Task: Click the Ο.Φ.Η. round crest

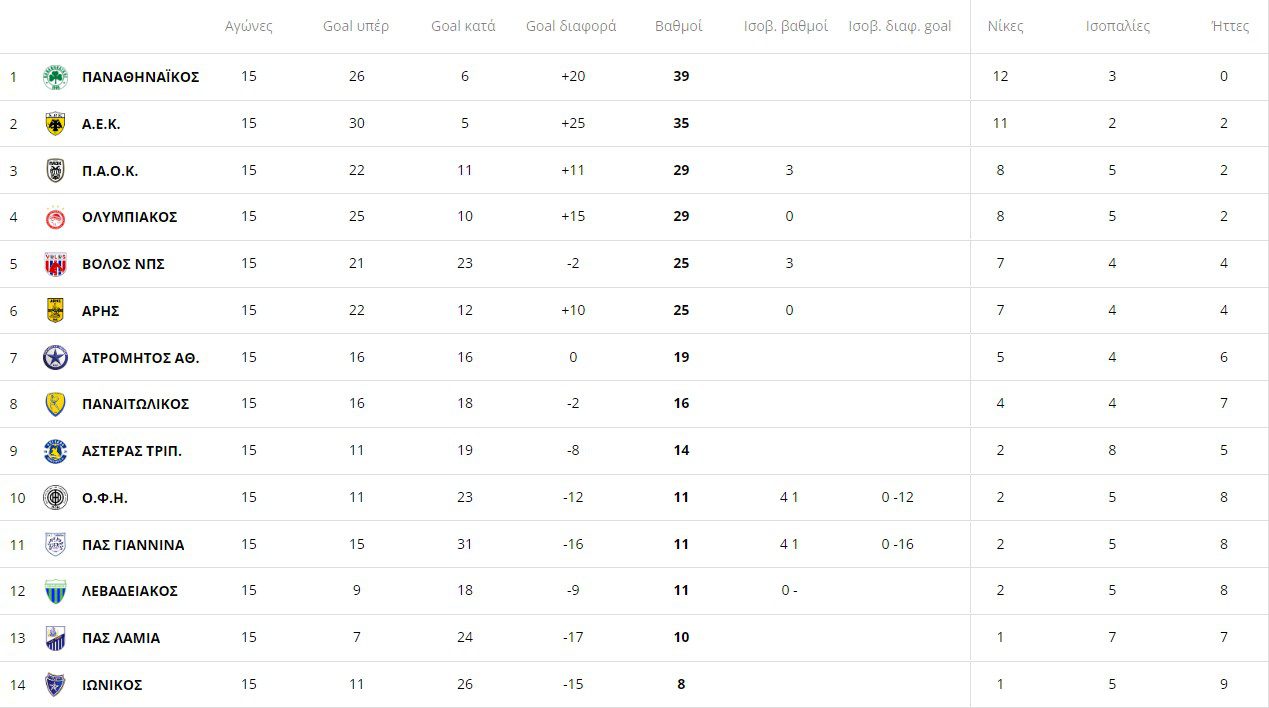Action: pyautogui.click(x=55, y=498)
